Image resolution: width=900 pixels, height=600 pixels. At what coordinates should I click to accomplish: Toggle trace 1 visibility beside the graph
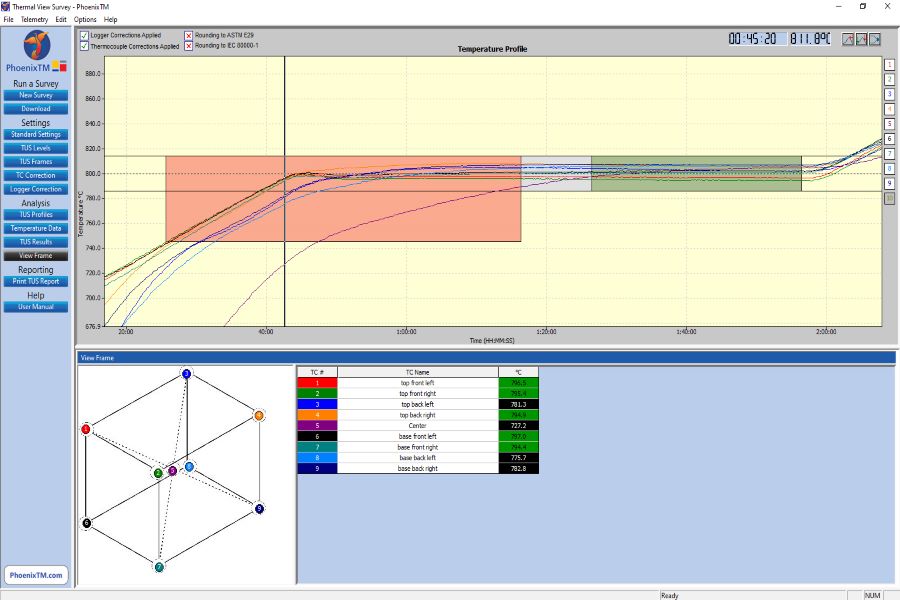[889, 64]
